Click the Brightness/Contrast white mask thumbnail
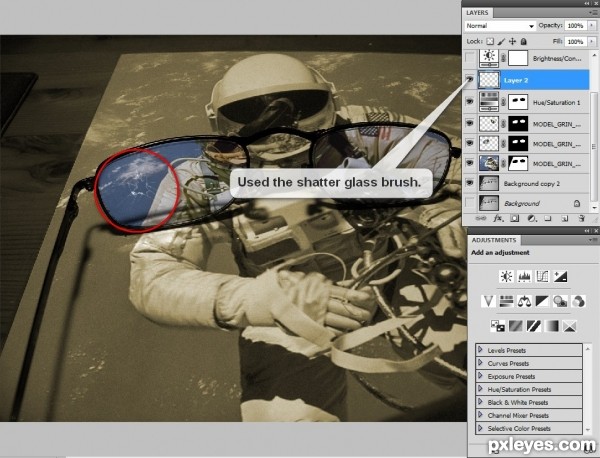 [x=518, y=58]
